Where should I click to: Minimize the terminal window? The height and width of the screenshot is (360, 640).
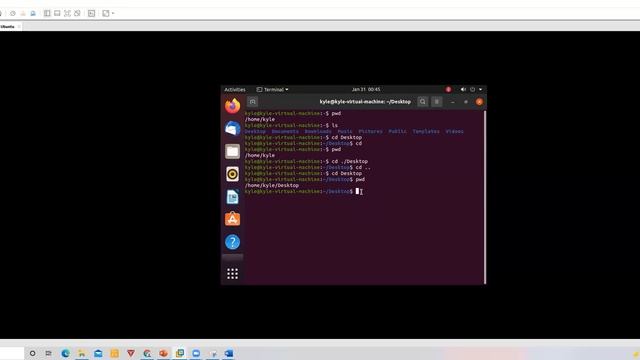coord(453,102)
